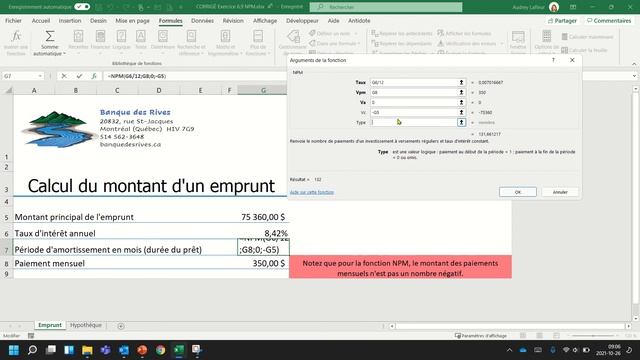Open the Texte functions library
Image resolution: width=640 pixels, height=360 pixels.
[140, 42]
